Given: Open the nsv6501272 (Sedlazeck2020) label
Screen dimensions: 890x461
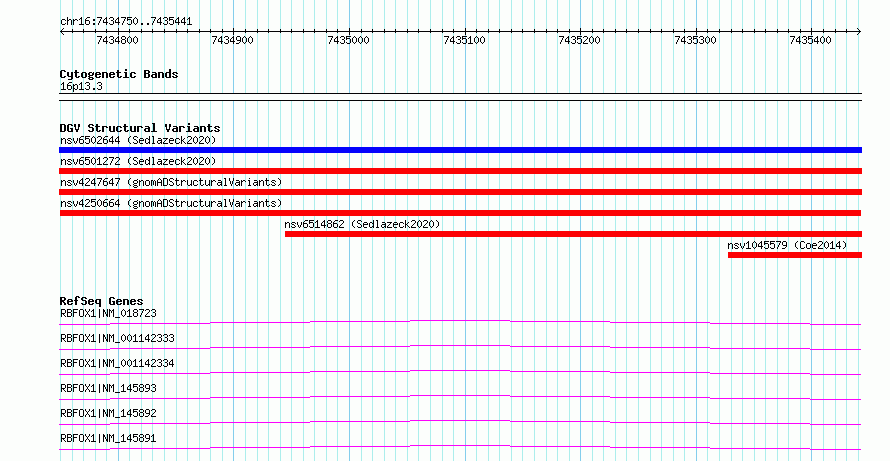Looking at the screenshot, I should (138, 161).
